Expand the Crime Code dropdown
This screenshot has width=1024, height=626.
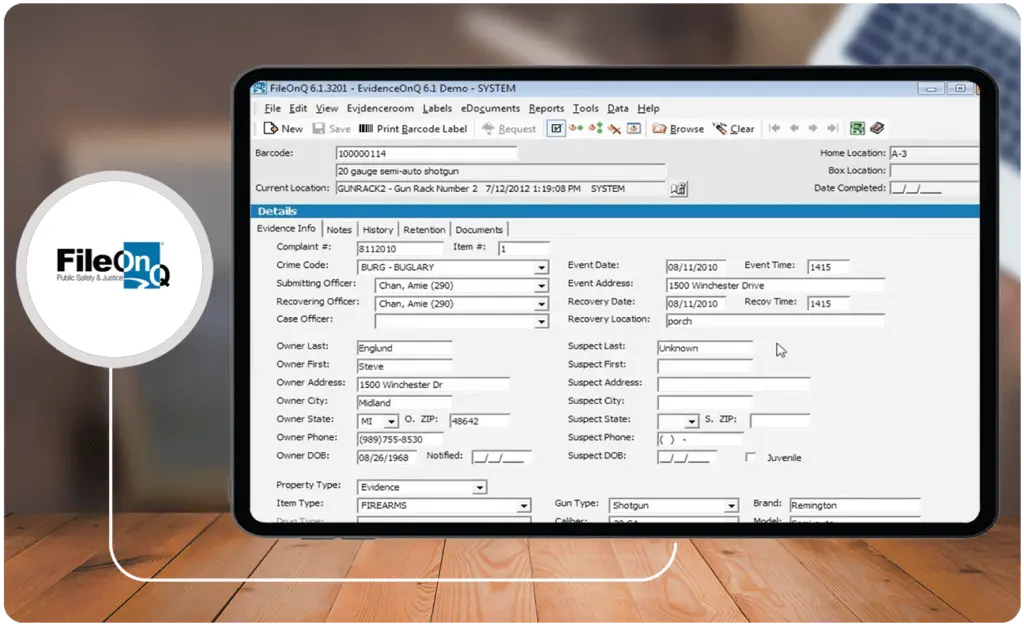pos(541,268)
